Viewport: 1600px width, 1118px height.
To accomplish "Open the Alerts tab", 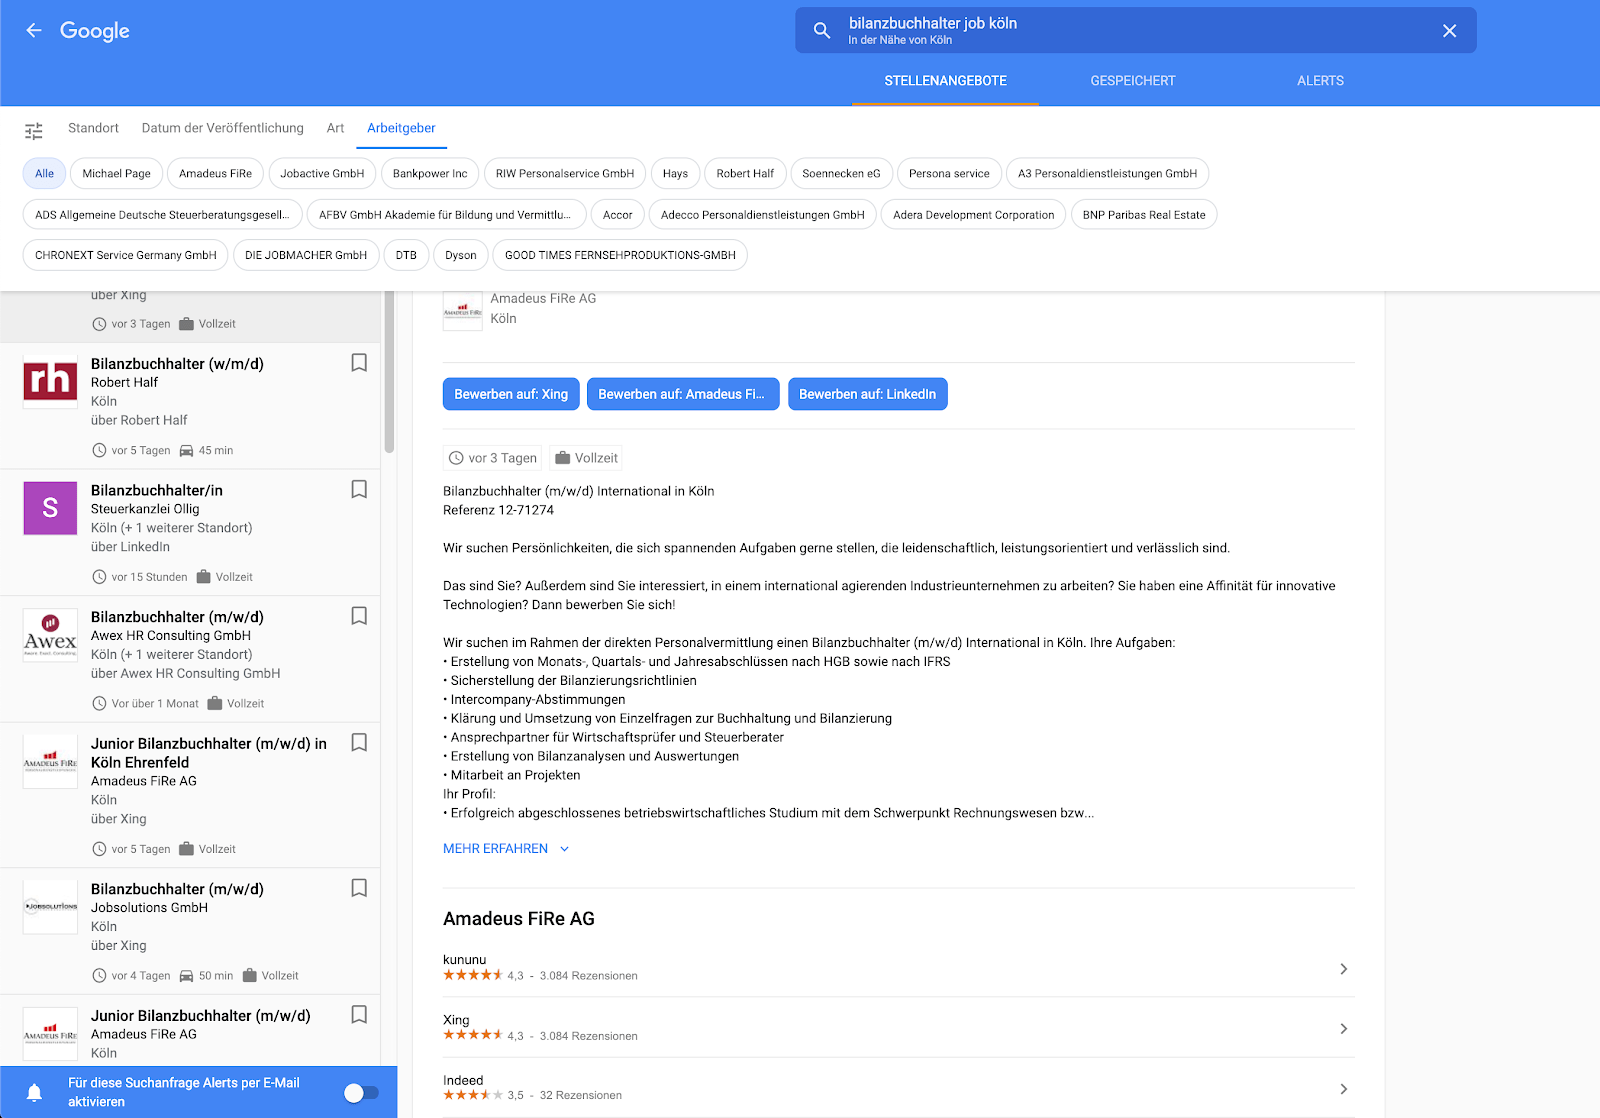I will [1320, 81].
